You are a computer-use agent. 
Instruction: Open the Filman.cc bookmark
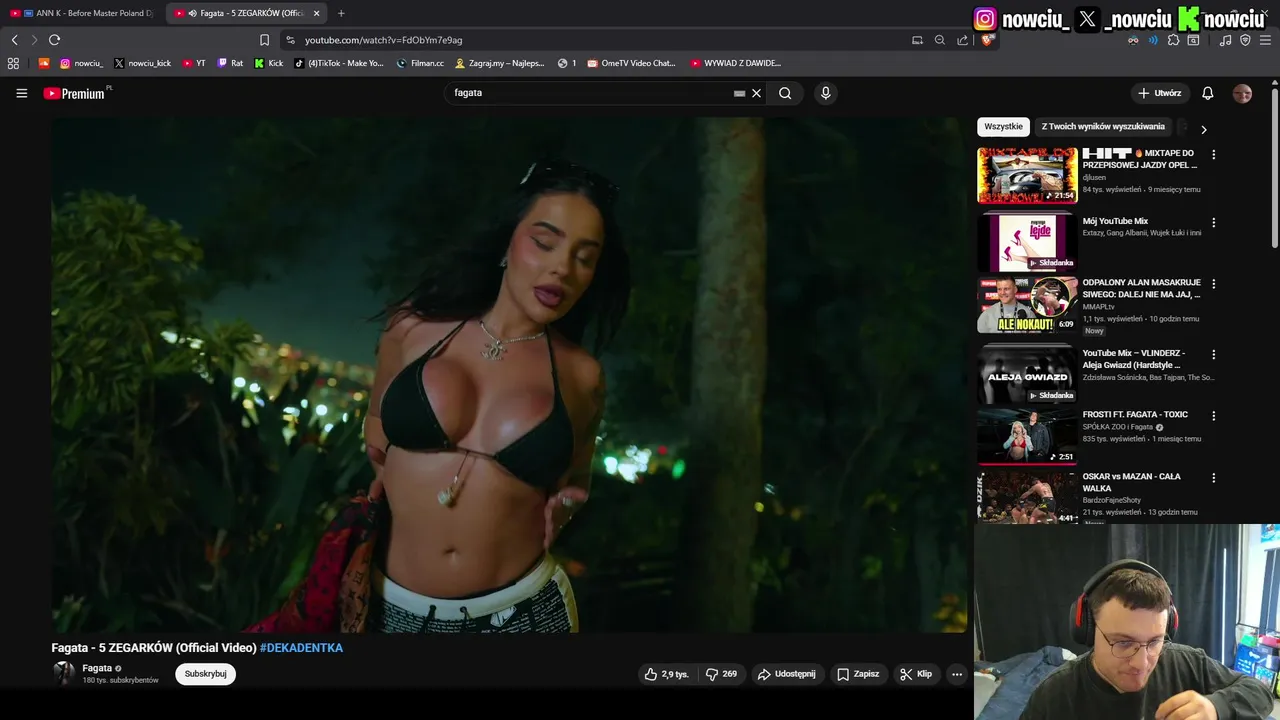point(420,63)
